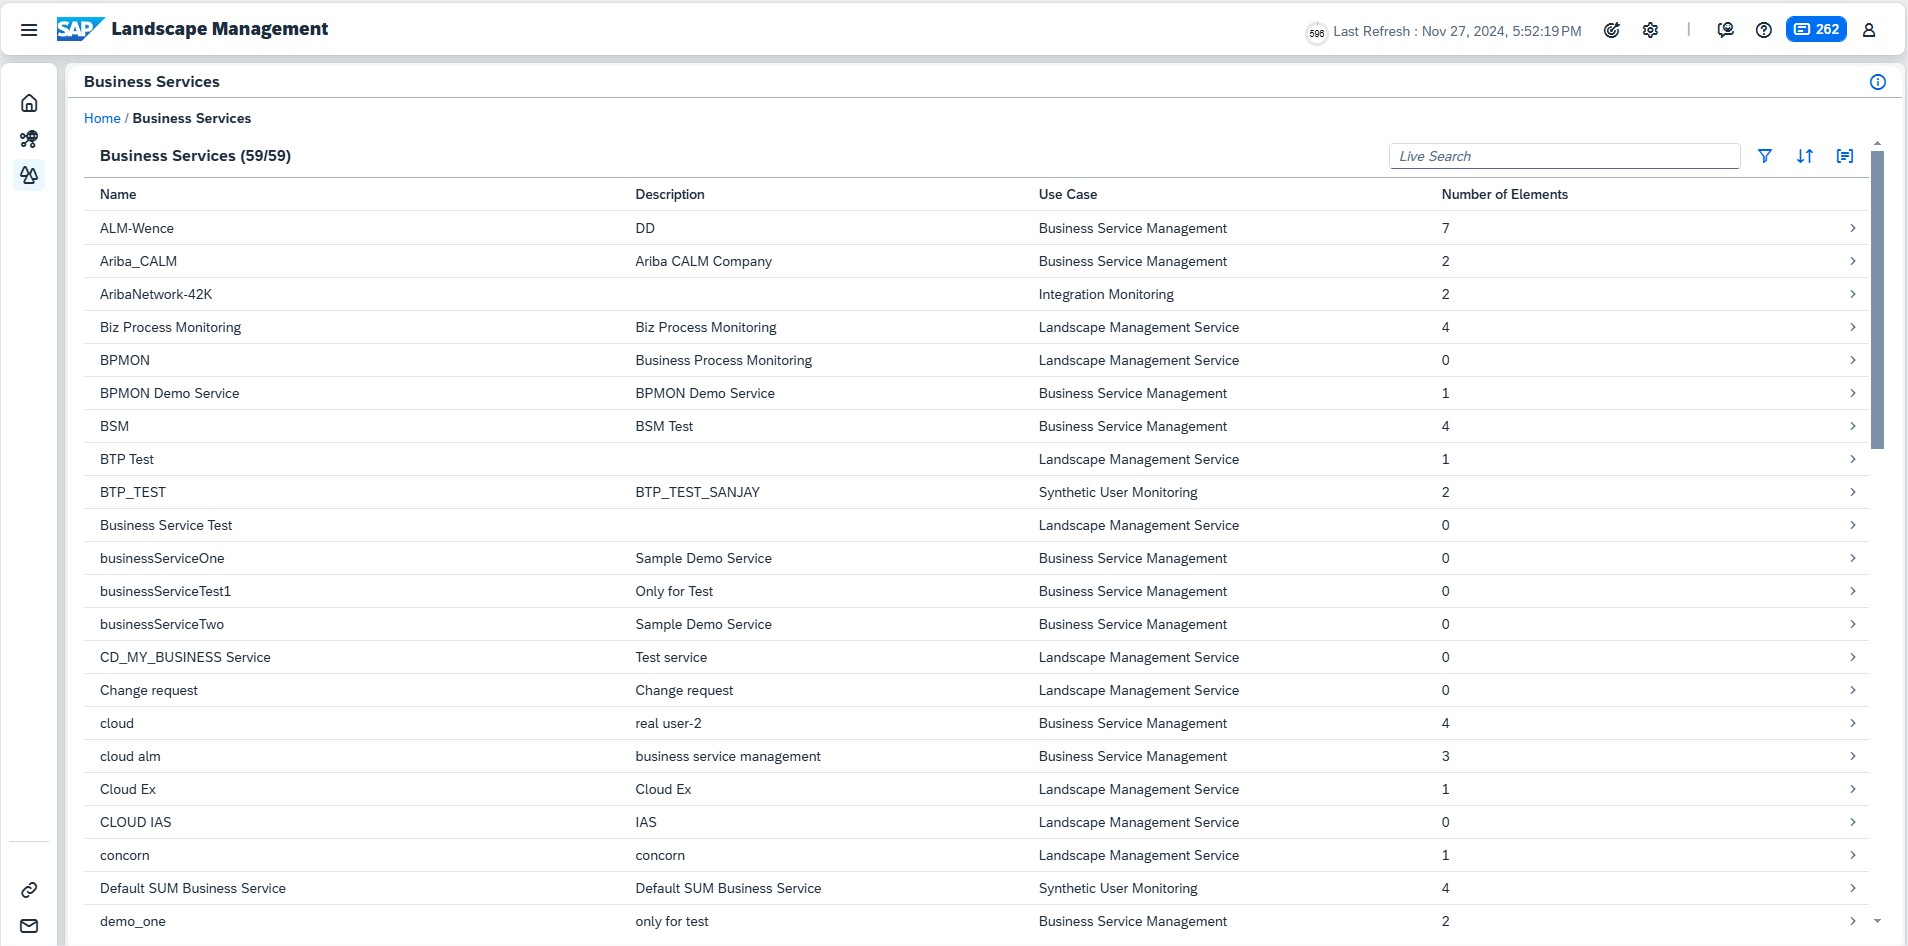
Task: Click the mail icon in sidebar
Action: (x=29, y=926)
